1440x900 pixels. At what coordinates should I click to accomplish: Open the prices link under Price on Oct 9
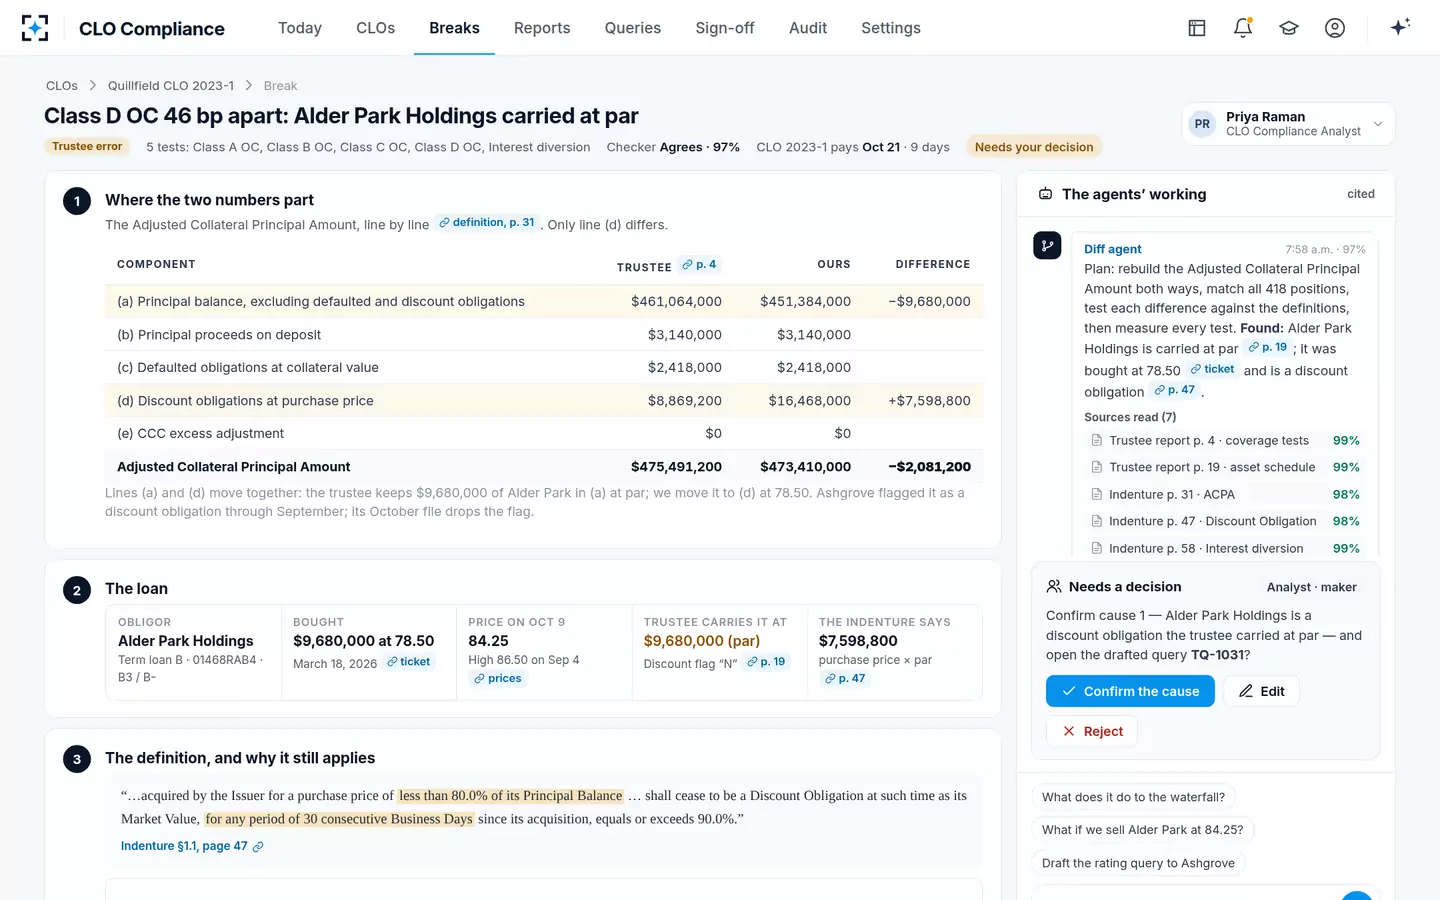pyautogui.click(x=498, y=679)
